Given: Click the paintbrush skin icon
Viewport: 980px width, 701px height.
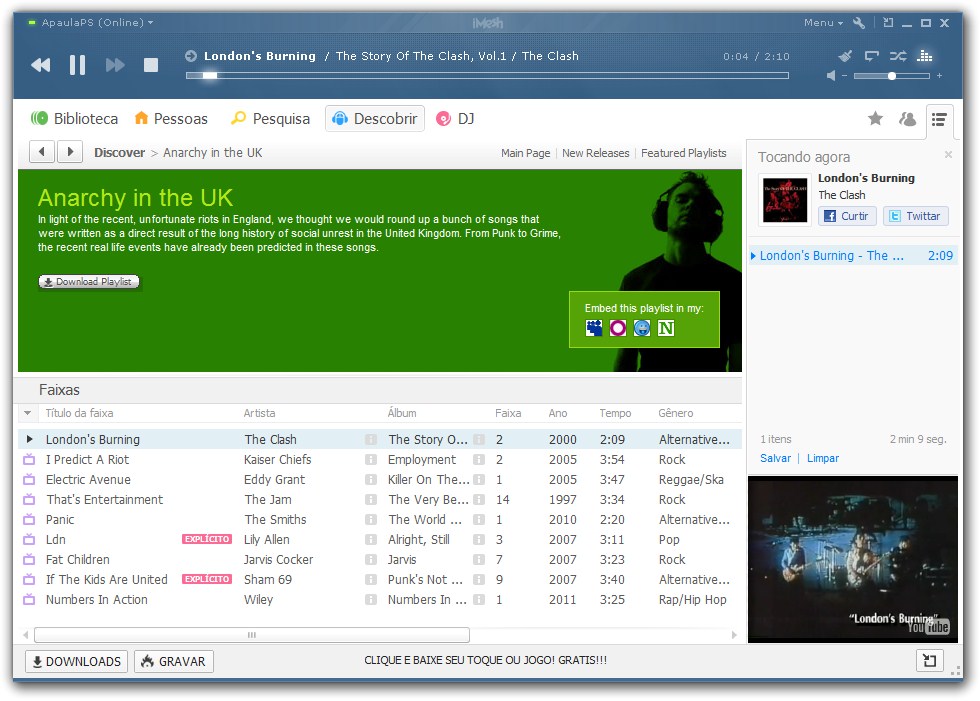Looking at the screenshot, I should [x=845, y=56].
